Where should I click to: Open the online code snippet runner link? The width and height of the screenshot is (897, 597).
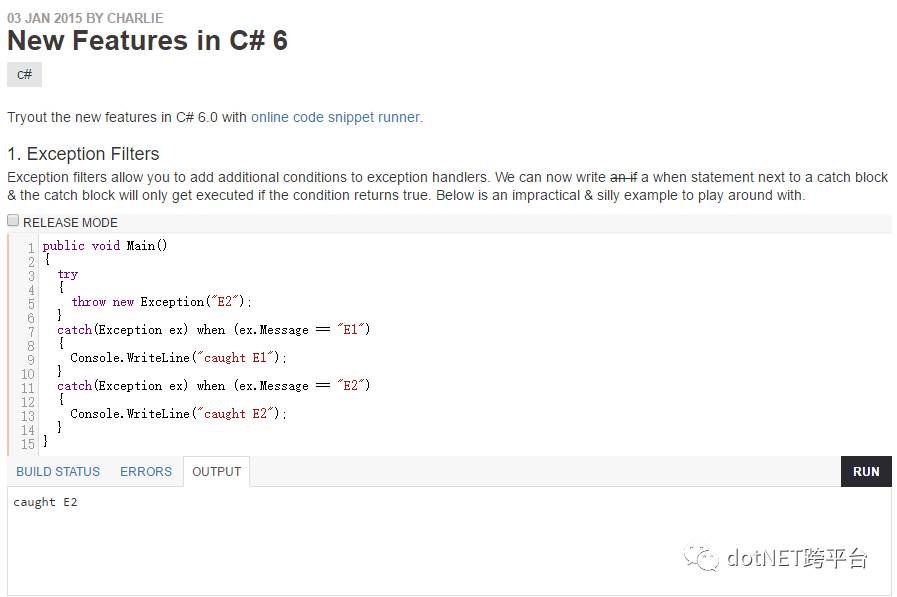[337, 117]
